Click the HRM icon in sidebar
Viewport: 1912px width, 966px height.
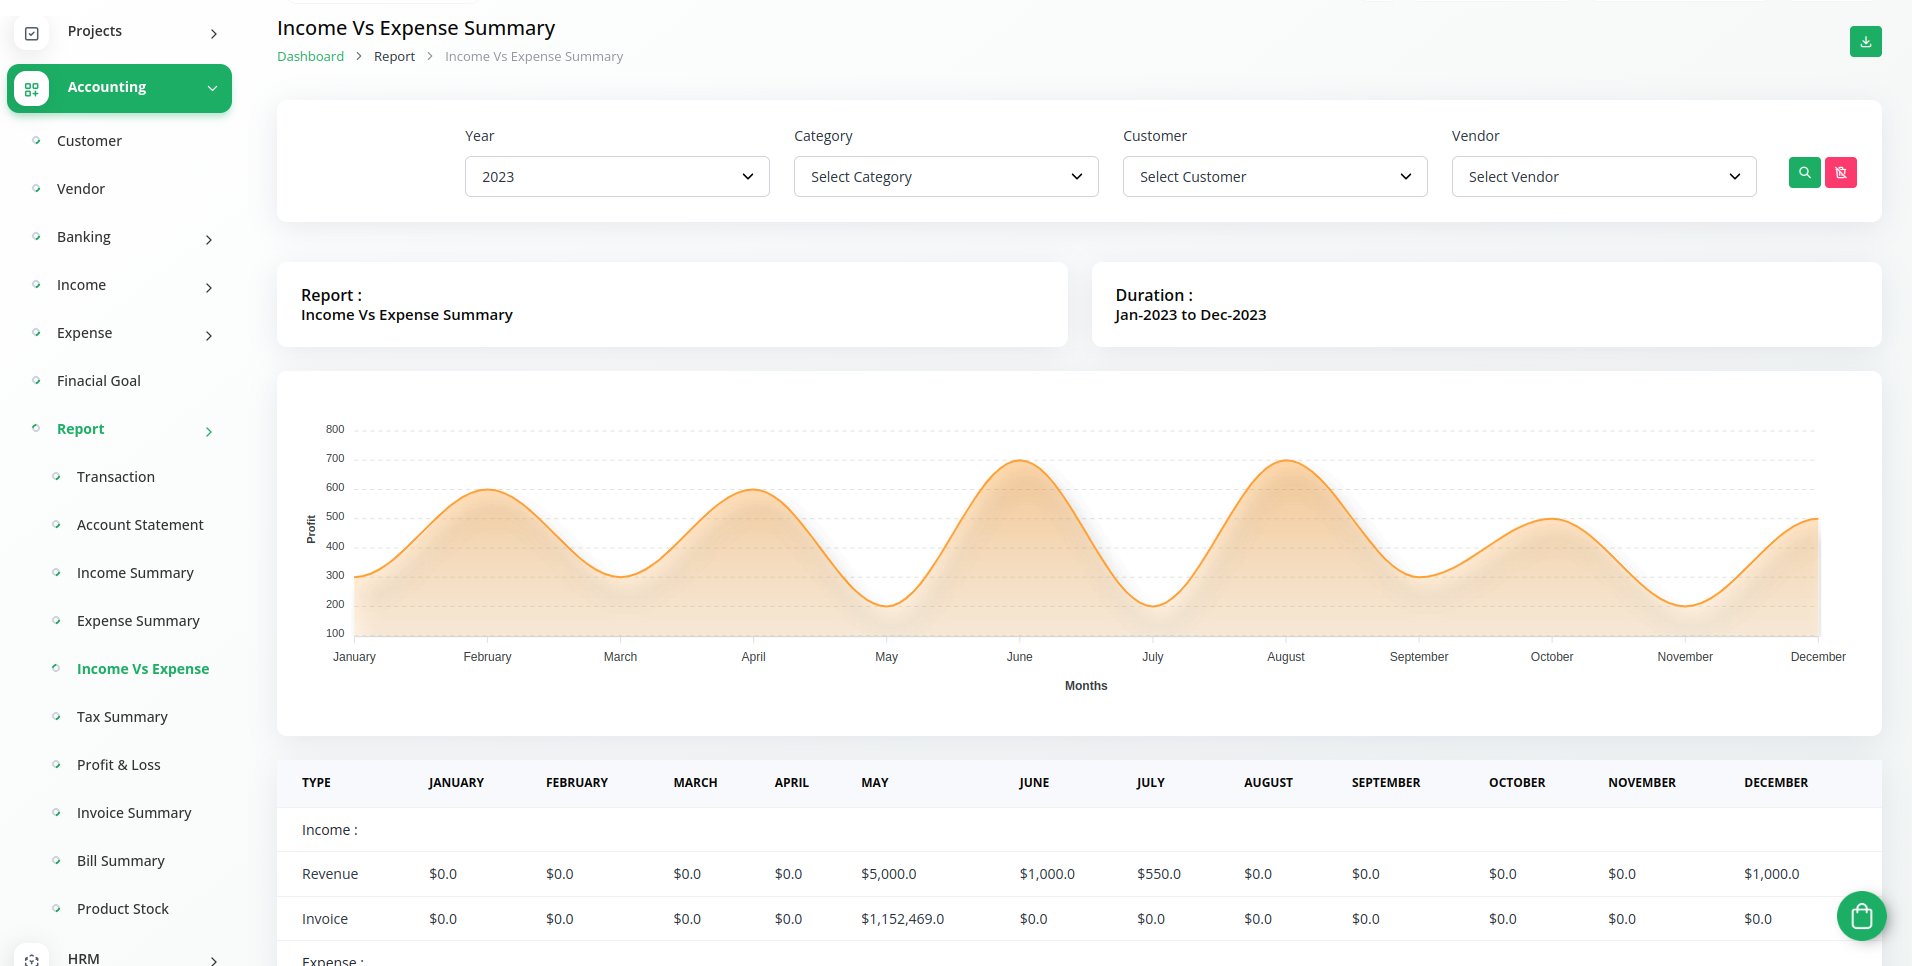(x=32, y=958)
